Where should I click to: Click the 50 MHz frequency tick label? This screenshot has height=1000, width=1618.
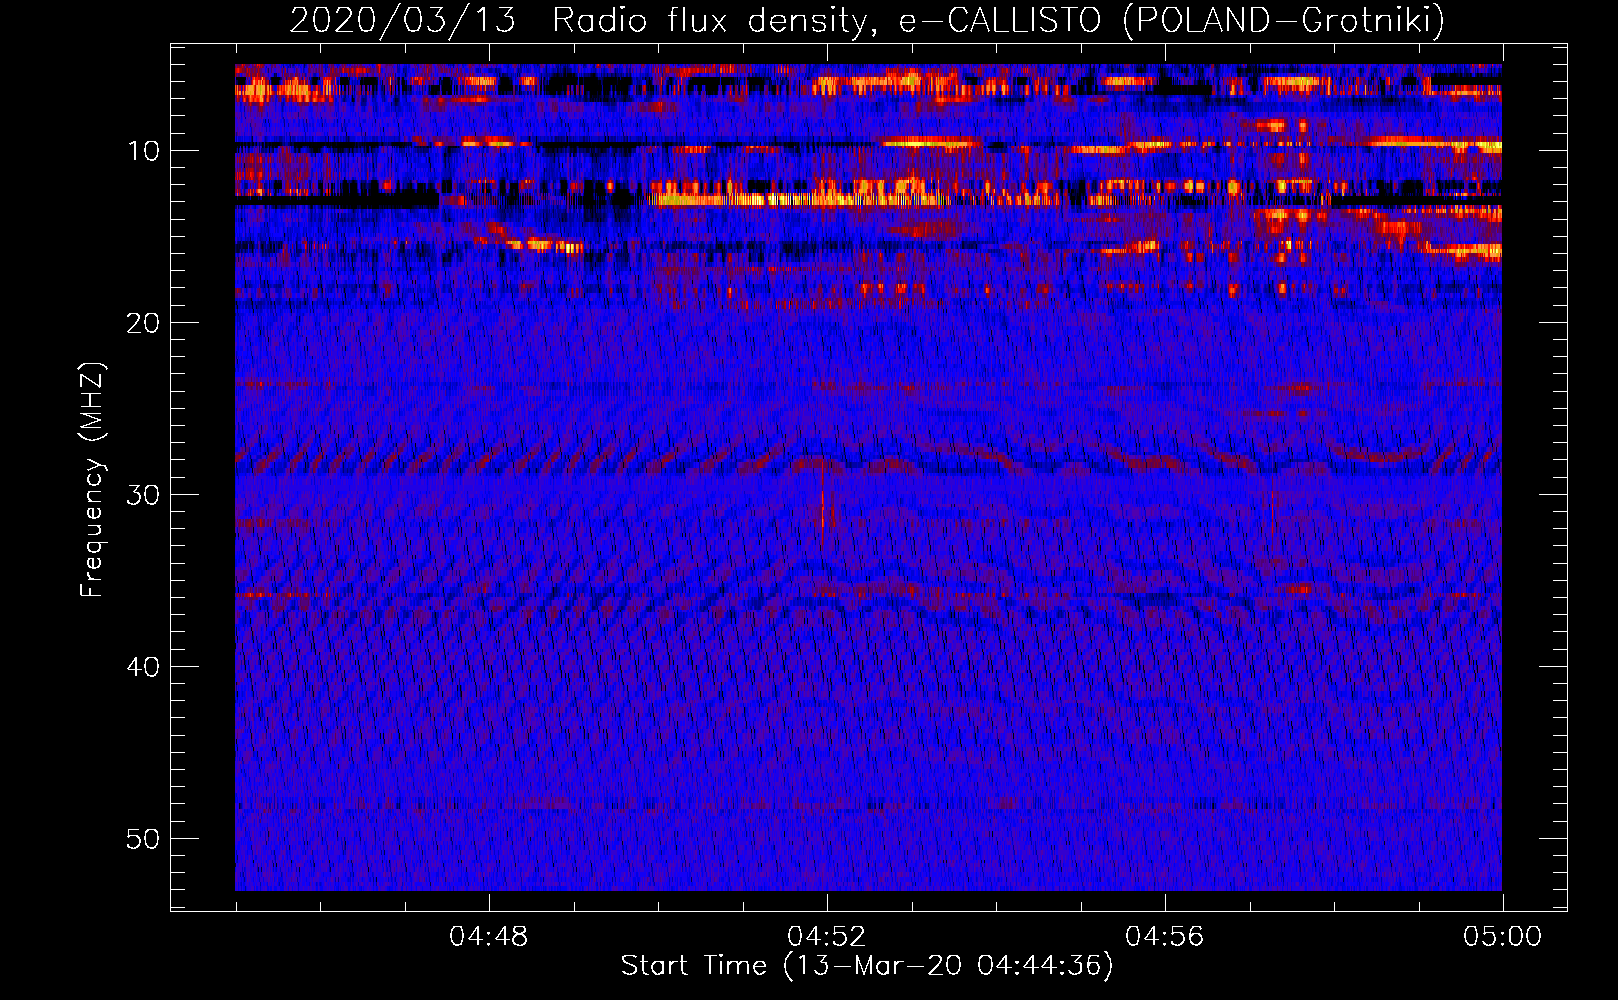[x=143, y=839]
